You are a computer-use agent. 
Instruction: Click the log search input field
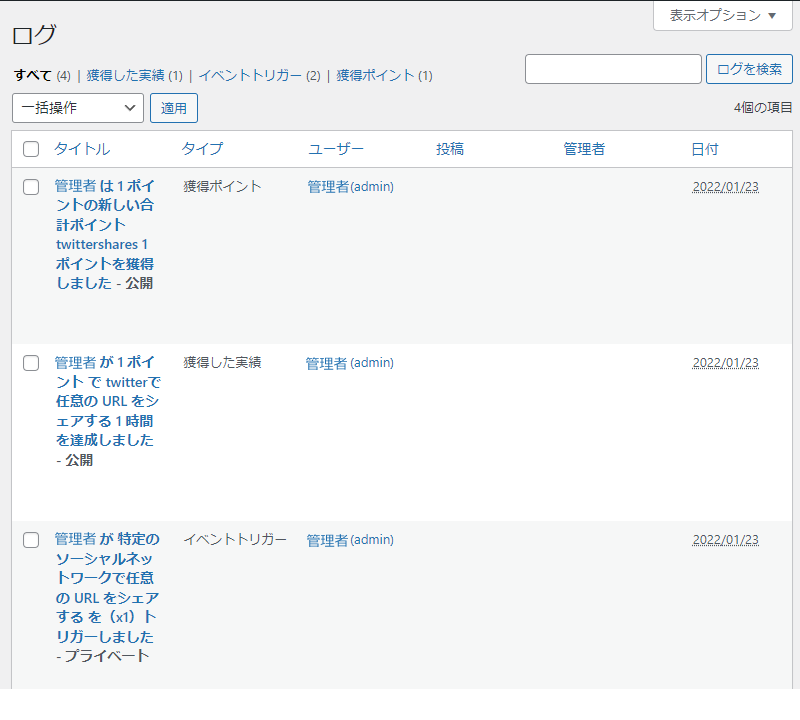[x=613, y=69]
